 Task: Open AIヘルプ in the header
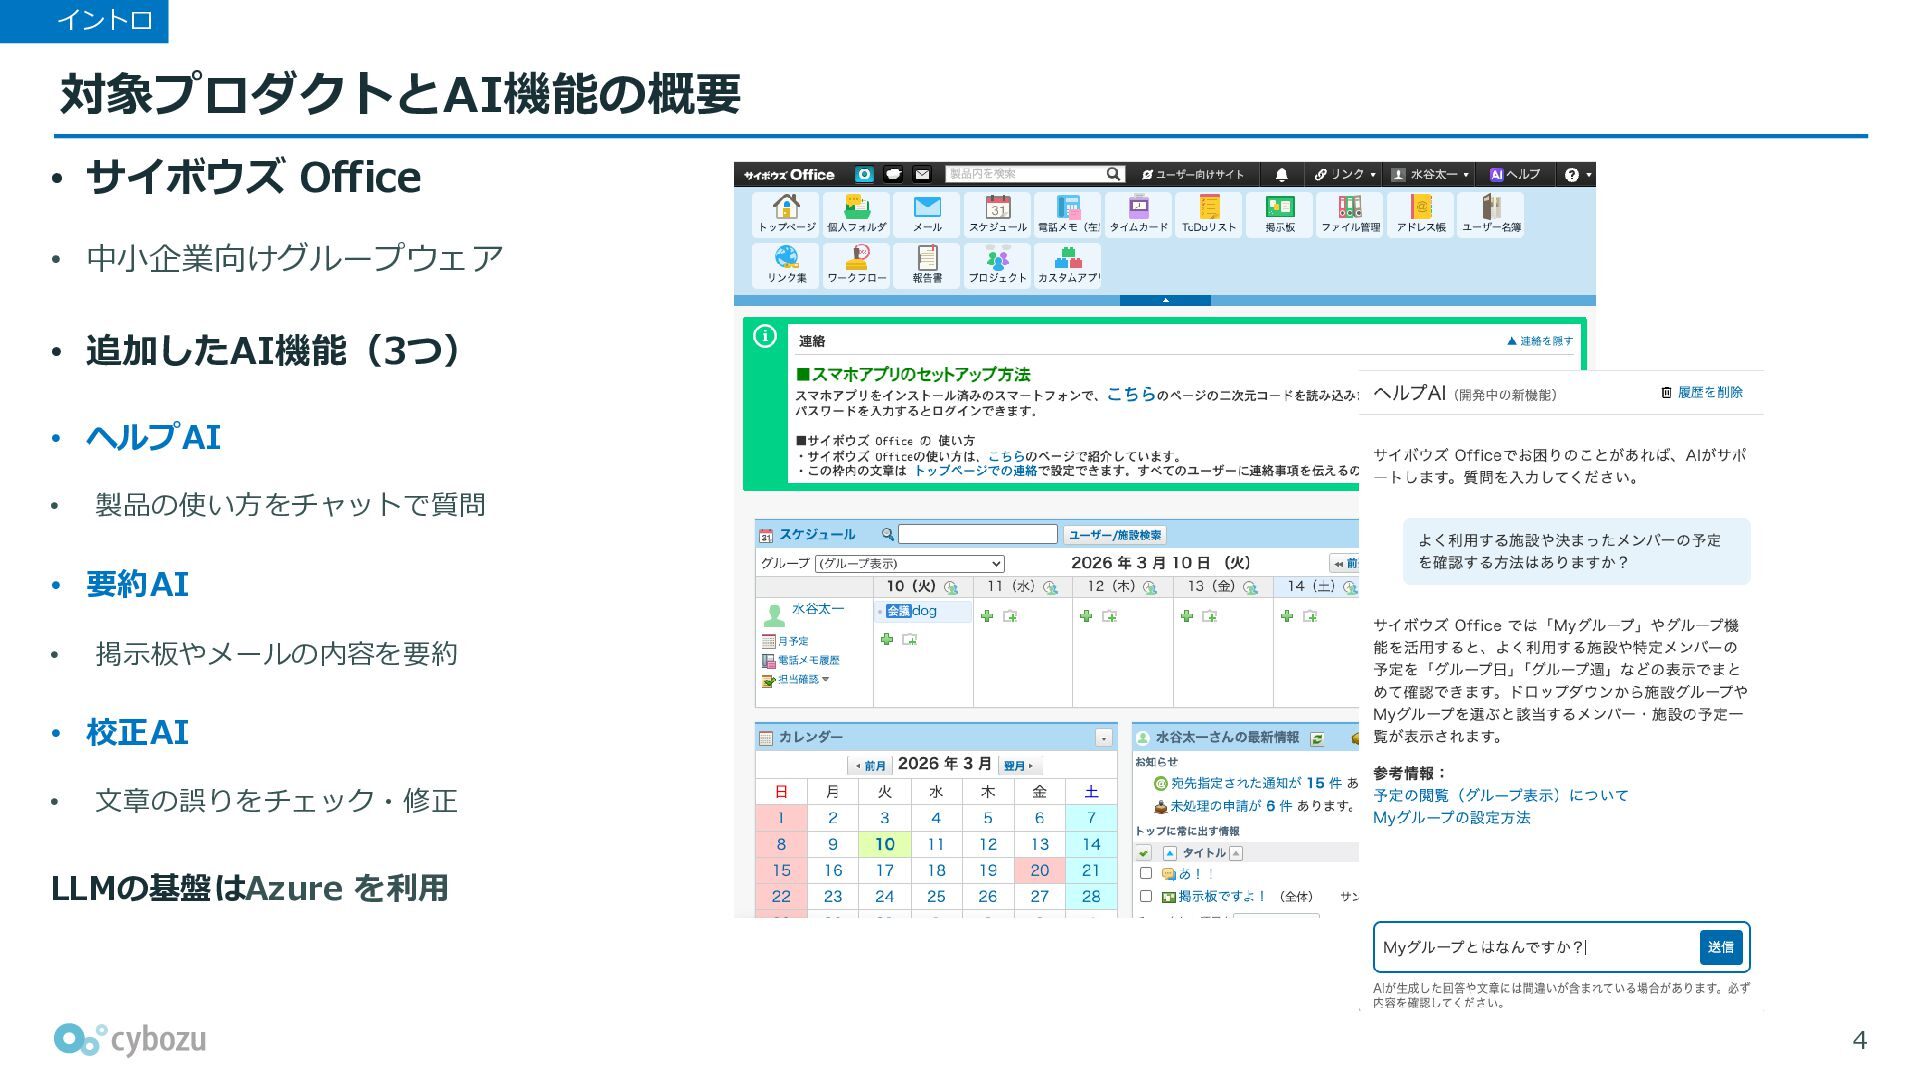point(1515,175)
